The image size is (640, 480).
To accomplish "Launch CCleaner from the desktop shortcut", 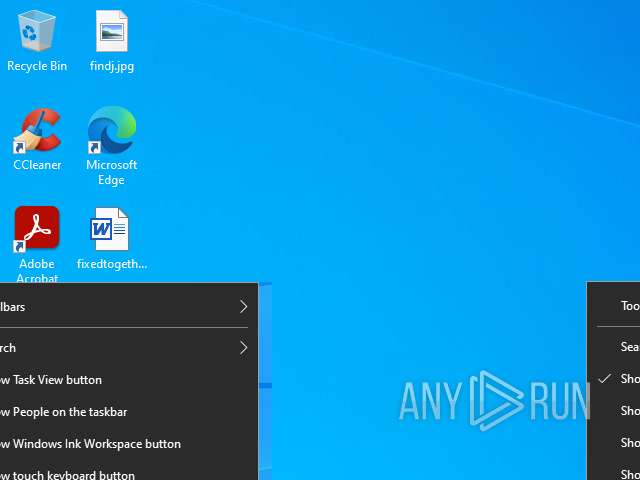I will (37, 131).
